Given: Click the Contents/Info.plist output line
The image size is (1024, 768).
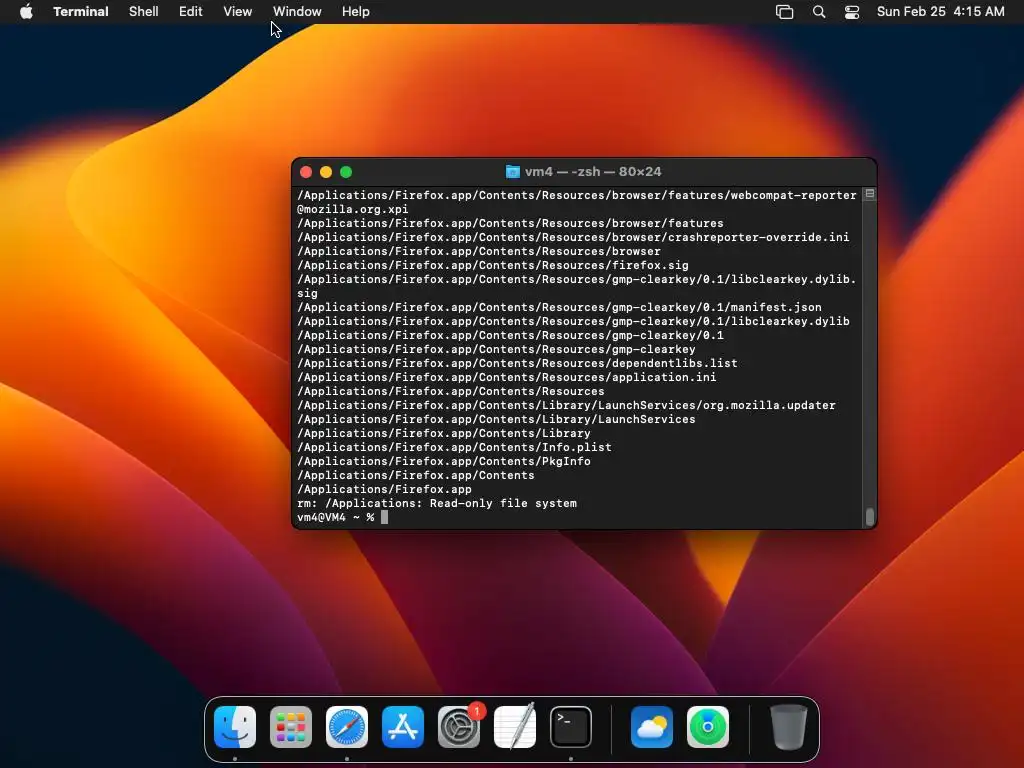Looking at the screenshot, I should (x=455, y=447).
